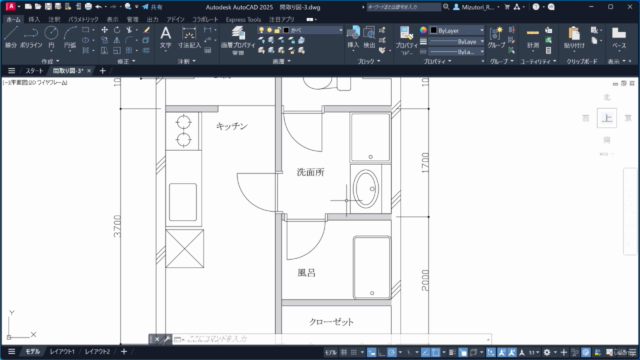This screenshot has height=360, width=640.
Task: Select the Copy tool in Modify panel
Action: 104,40
